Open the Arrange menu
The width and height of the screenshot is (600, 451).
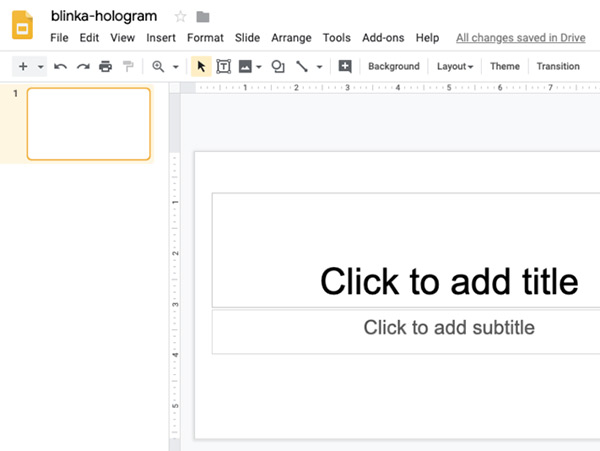tap(292, 38)
